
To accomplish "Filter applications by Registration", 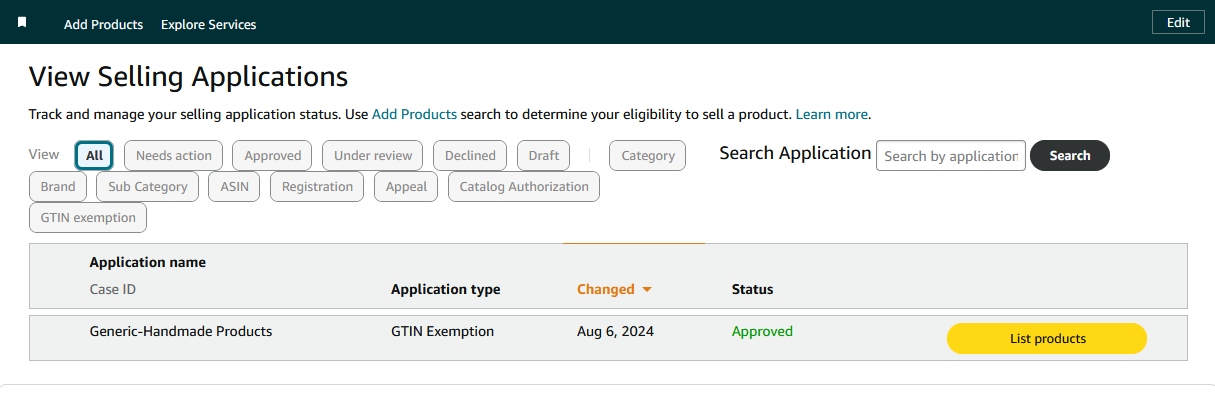I will (317, 186).
